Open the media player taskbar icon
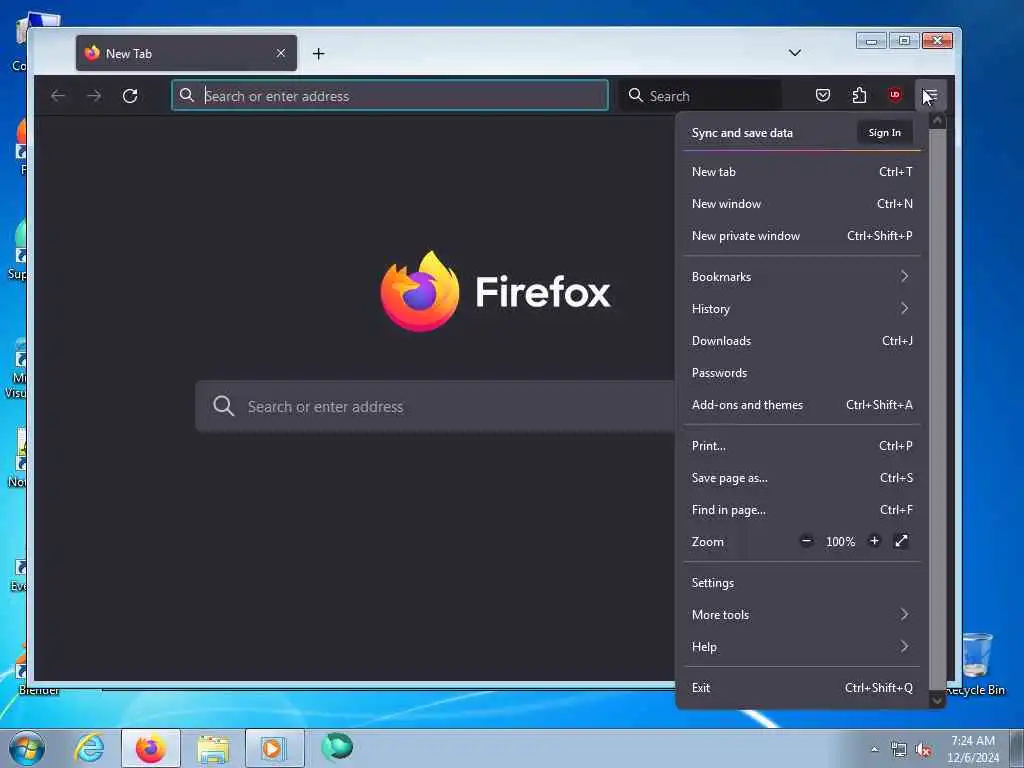 pyautogui.click(x=274, y=748)
